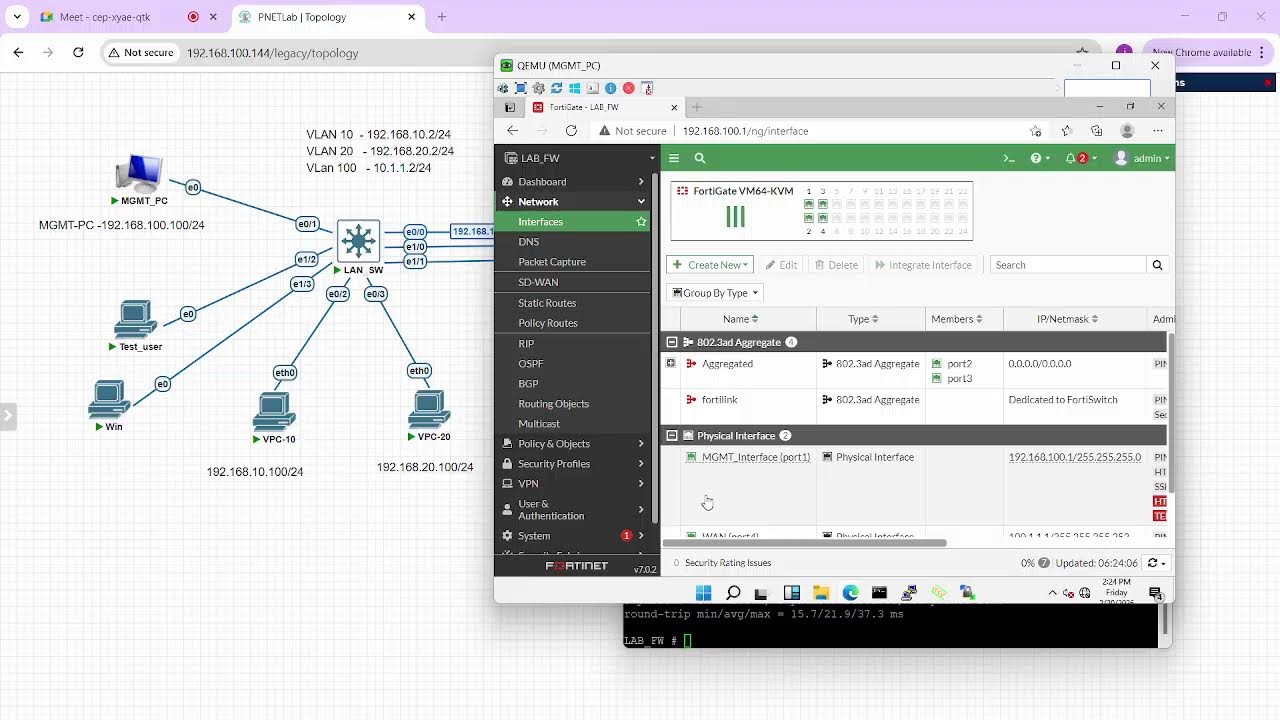Viewport: 1280px width, 720px height.
Task: Open File Explorer on the VM taskbar
Action: tap(821, 593)
